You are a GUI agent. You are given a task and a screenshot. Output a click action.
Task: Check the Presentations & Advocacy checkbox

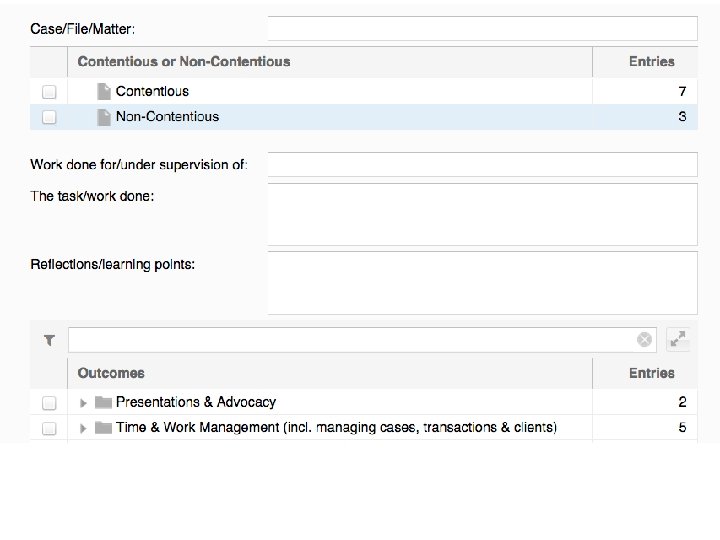pos(49,402)
